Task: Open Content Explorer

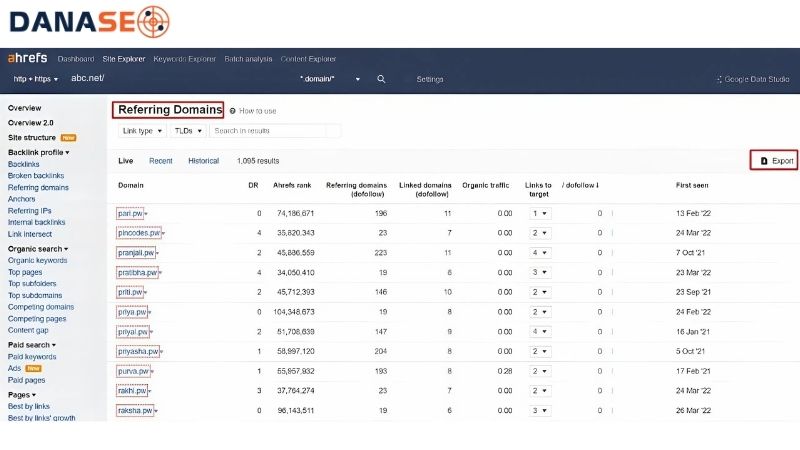Action: 308,59
